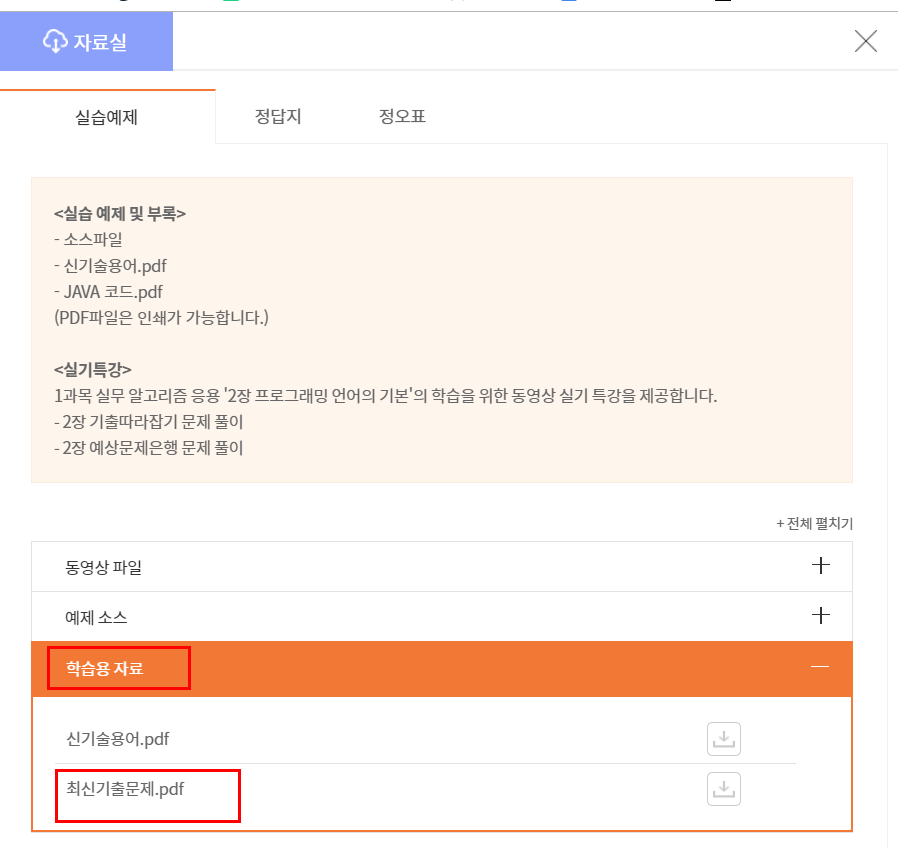Screen dimensions: 898x848
Task: Download the 신기술용어.pdf file via its icon
Action: (723, 739)
